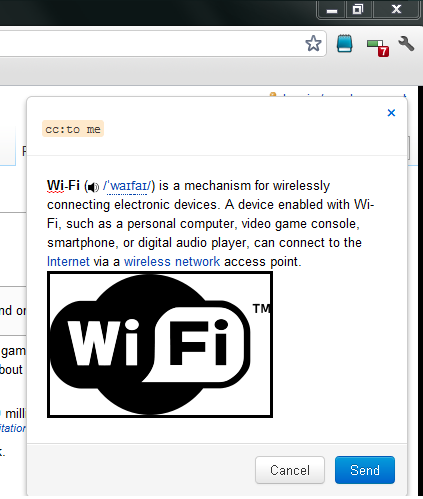Open the /ˈwaɪfaɪ/ pronunciation link
Image resolution: width=423 pixels, height=499 pixels.
[127, 186]
